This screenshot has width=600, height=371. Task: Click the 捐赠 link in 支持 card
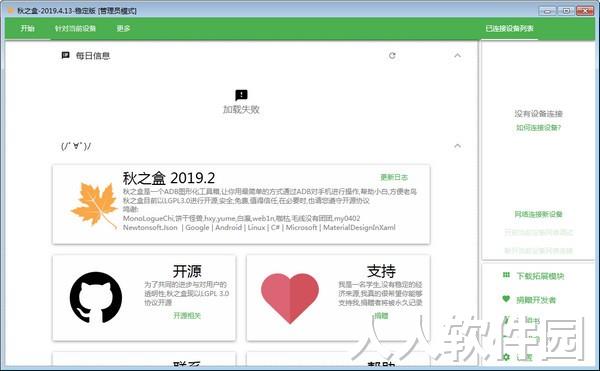[381, 316]
